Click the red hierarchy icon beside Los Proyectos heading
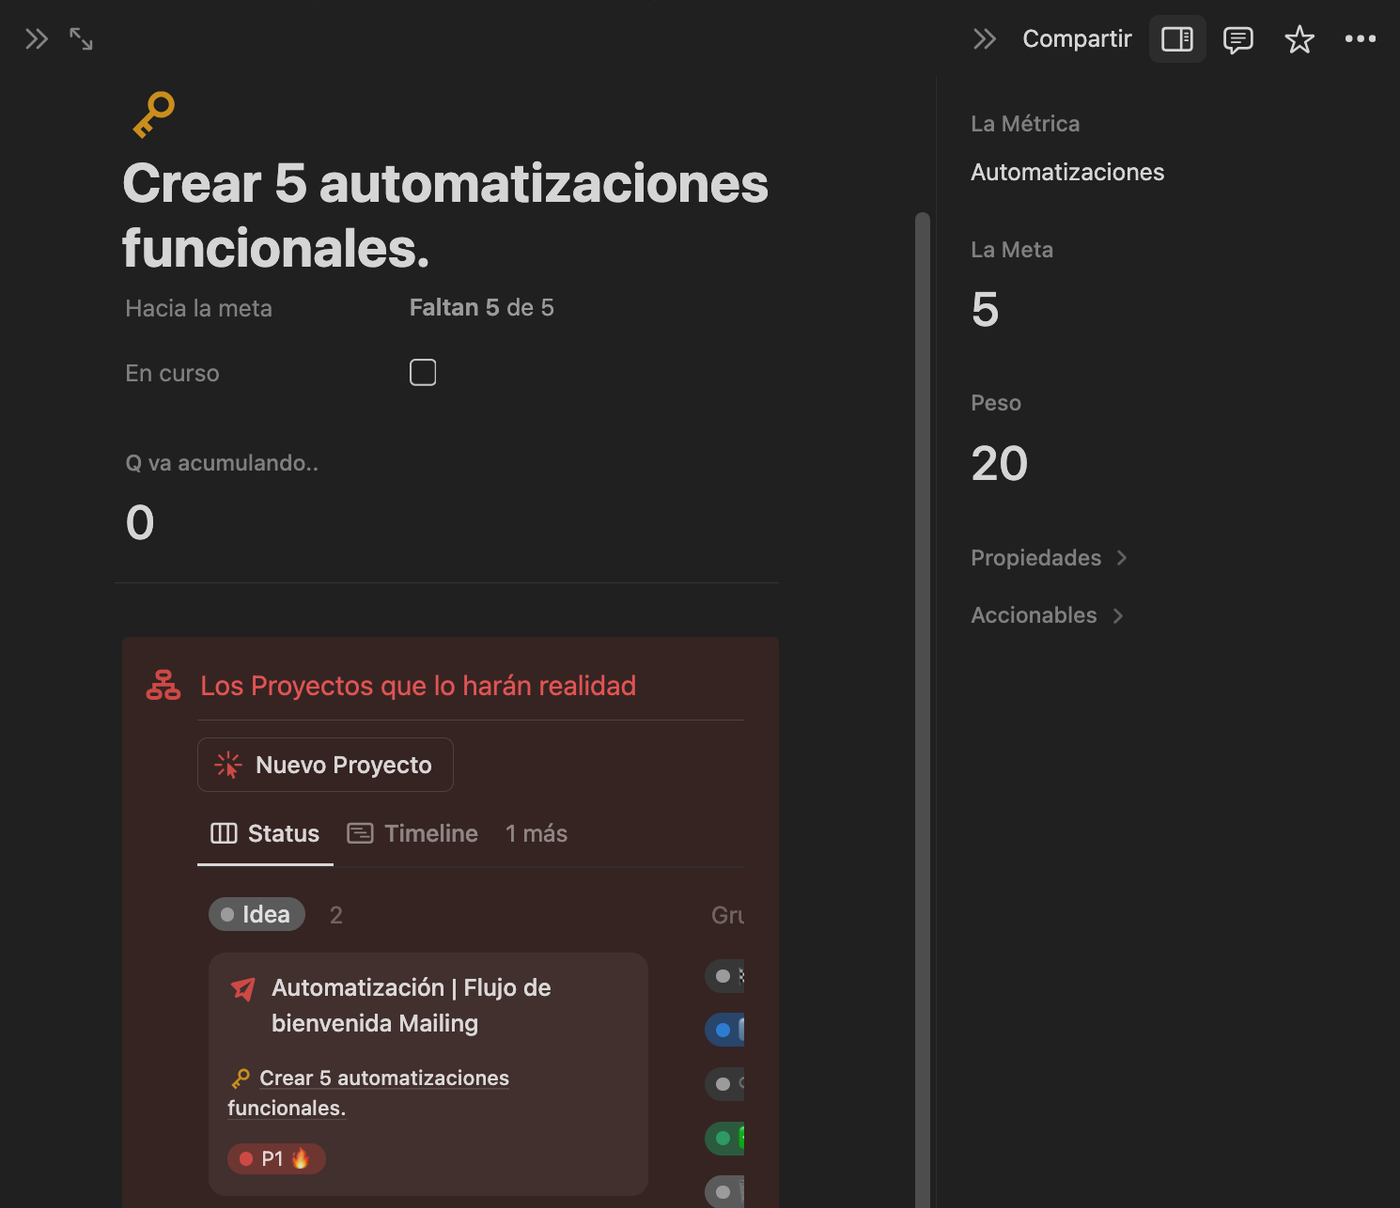This screenshot has width=1400, height=1208. pyautogui.click(x=162, y=685)
